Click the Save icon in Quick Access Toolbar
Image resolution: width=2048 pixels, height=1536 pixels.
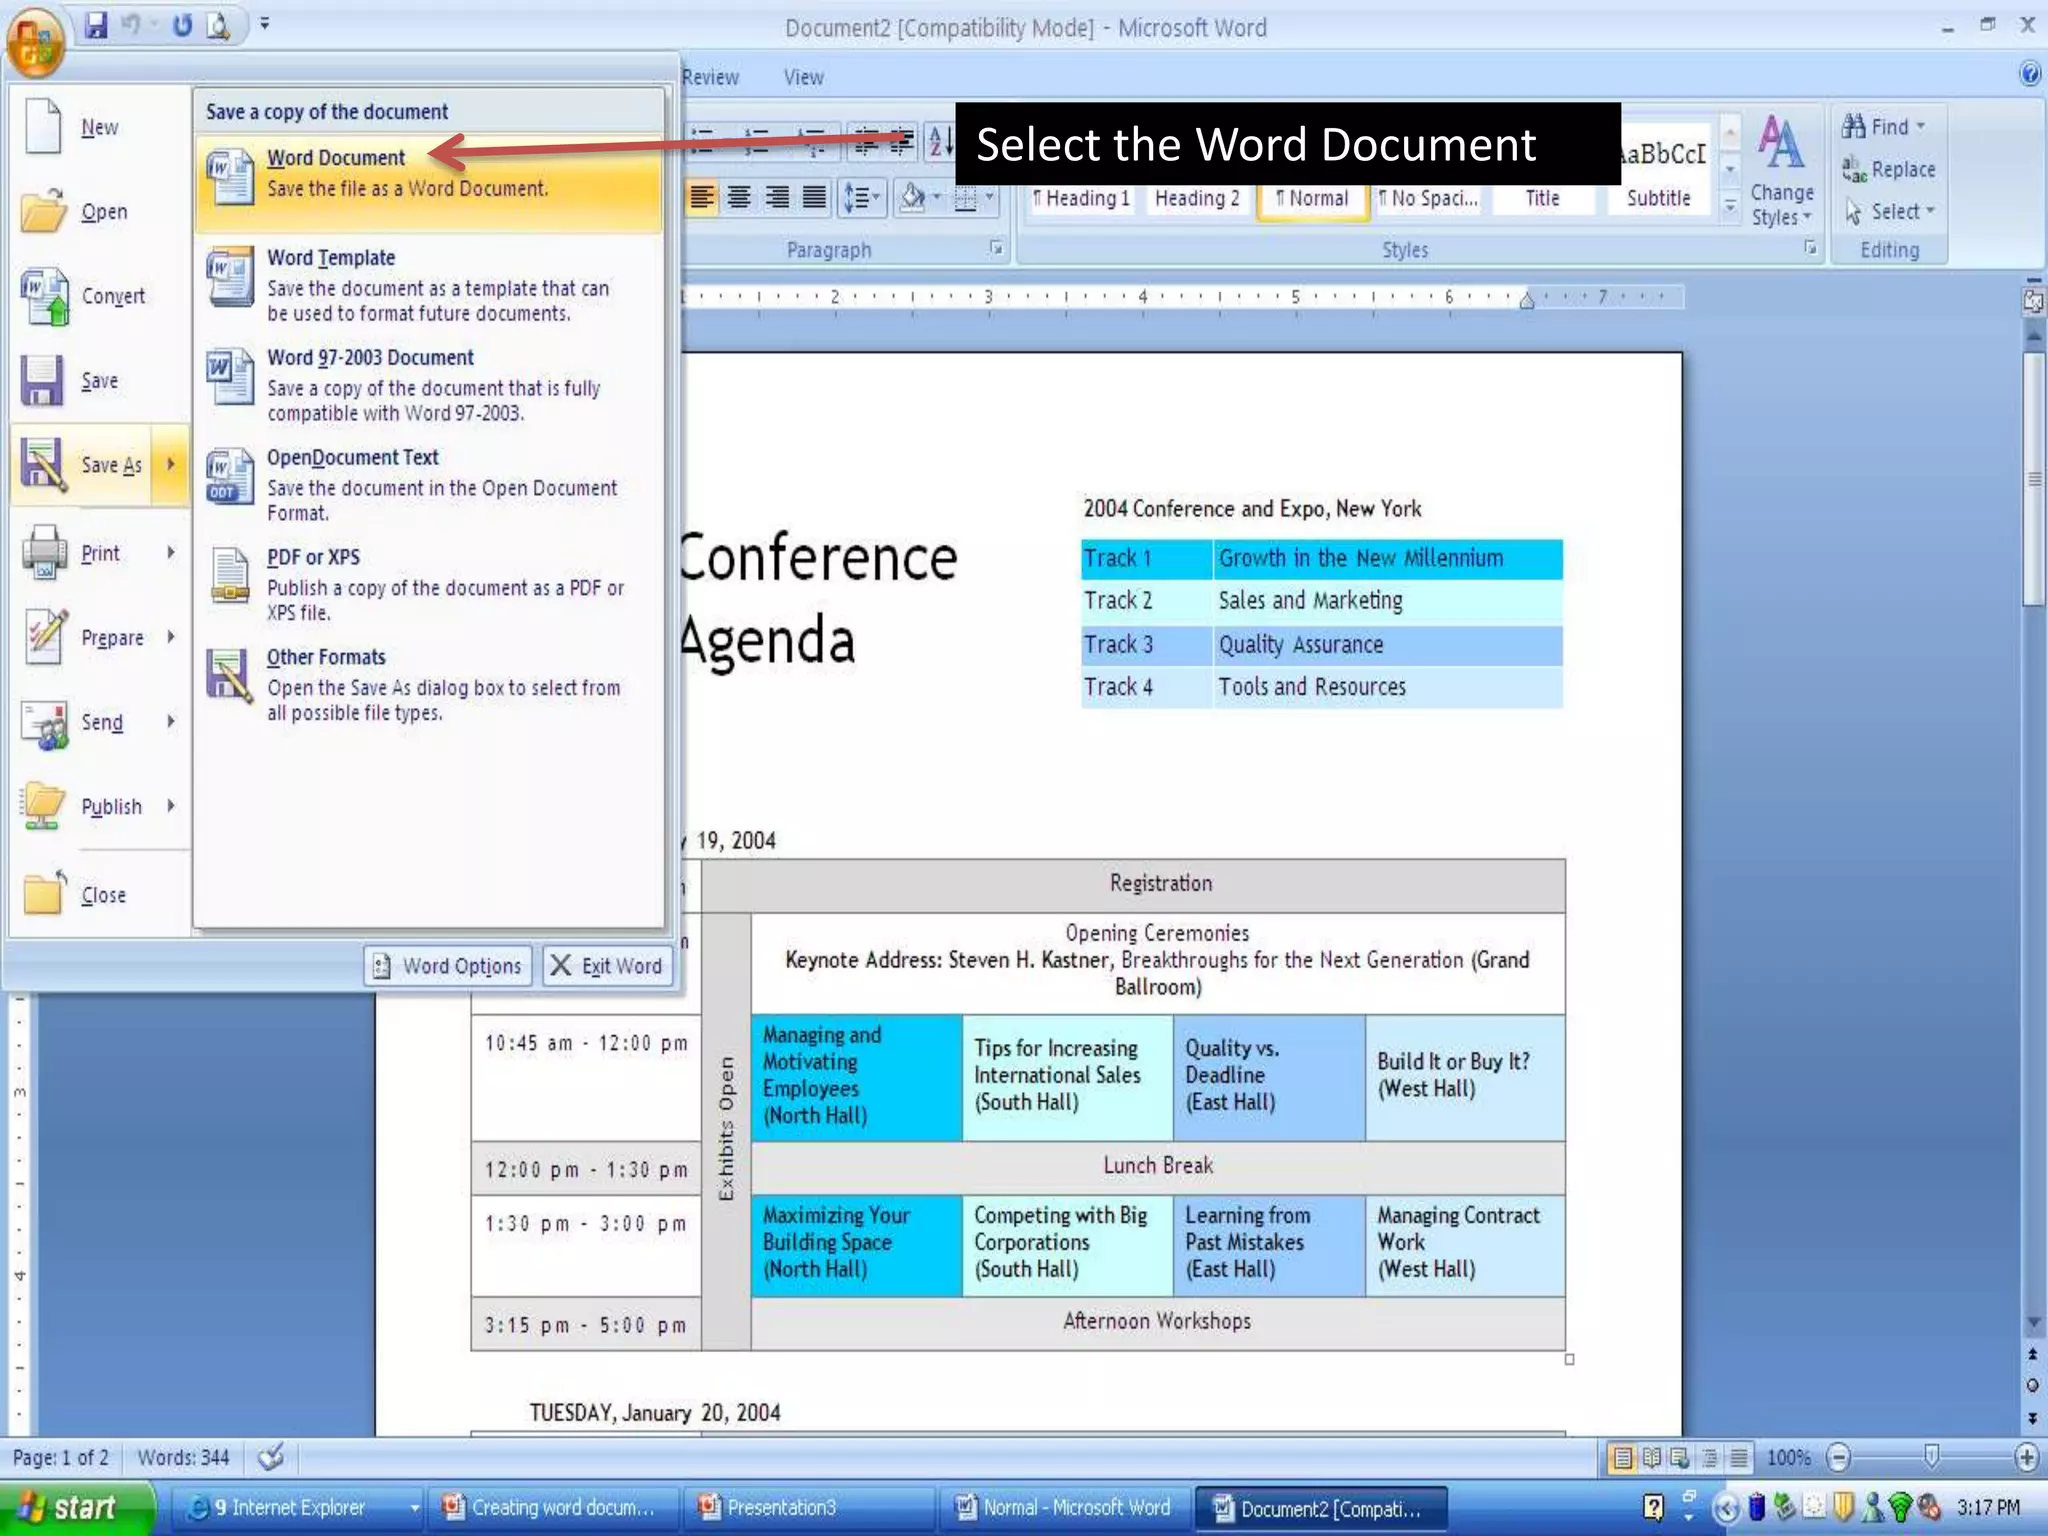(95, 25)
